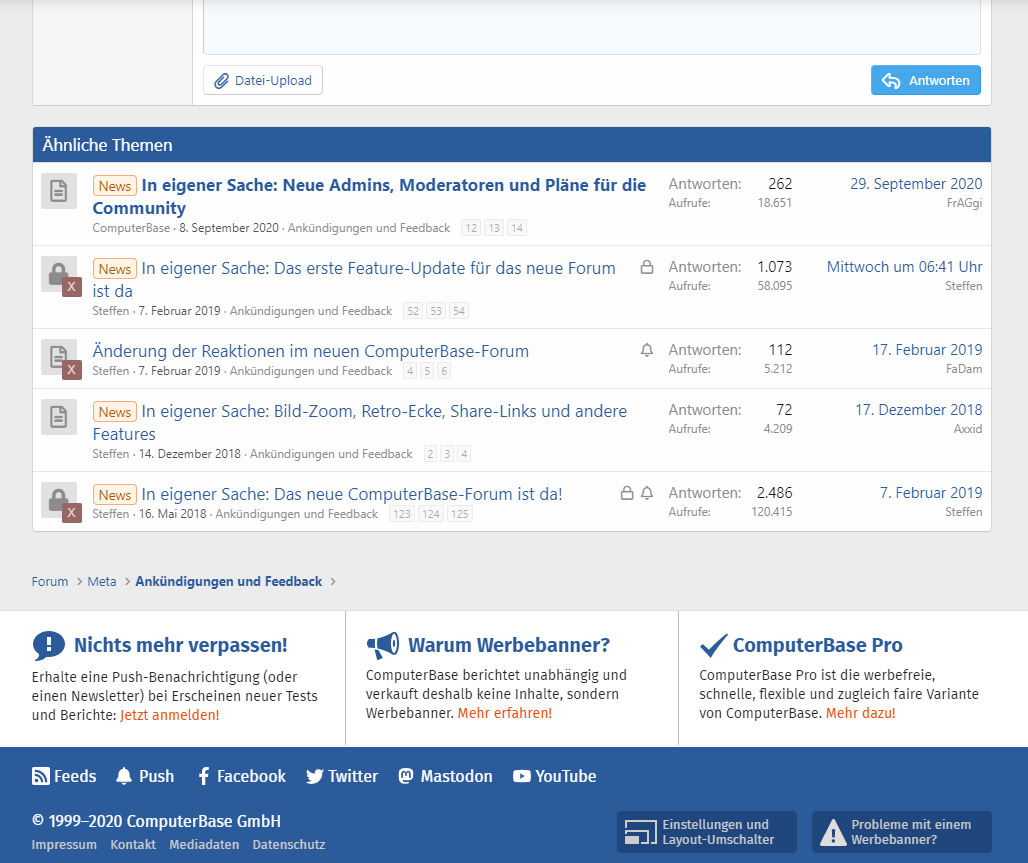Click bell icon in 'Änderung der Reaktionen' row
This screenshot has height=863, width=1028.
coord(646,350)
